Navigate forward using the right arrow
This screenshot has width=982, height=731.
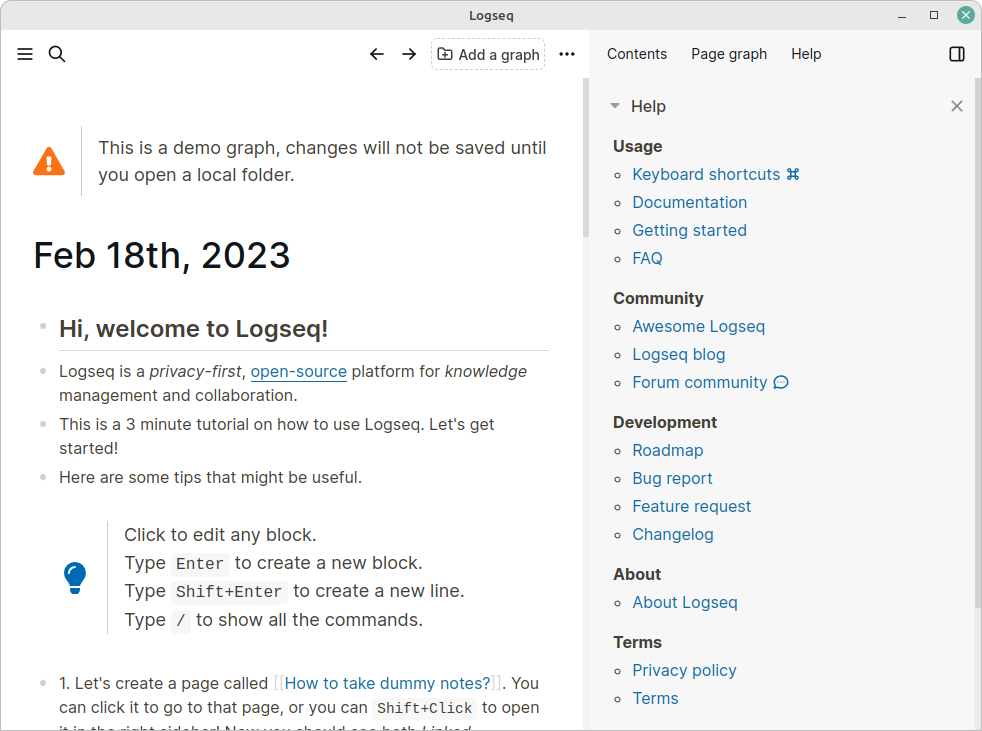[409, 54]
